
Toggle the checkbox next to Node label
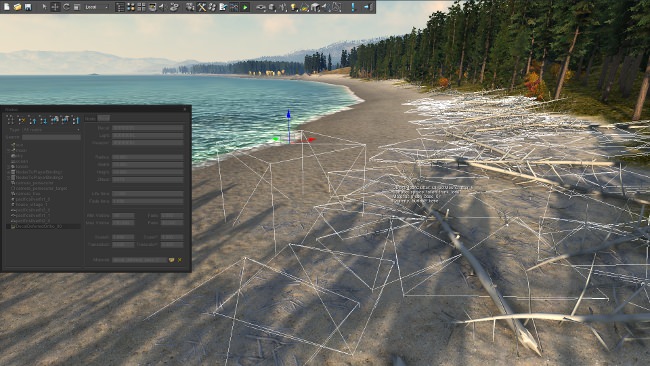(x=104, y=118)
